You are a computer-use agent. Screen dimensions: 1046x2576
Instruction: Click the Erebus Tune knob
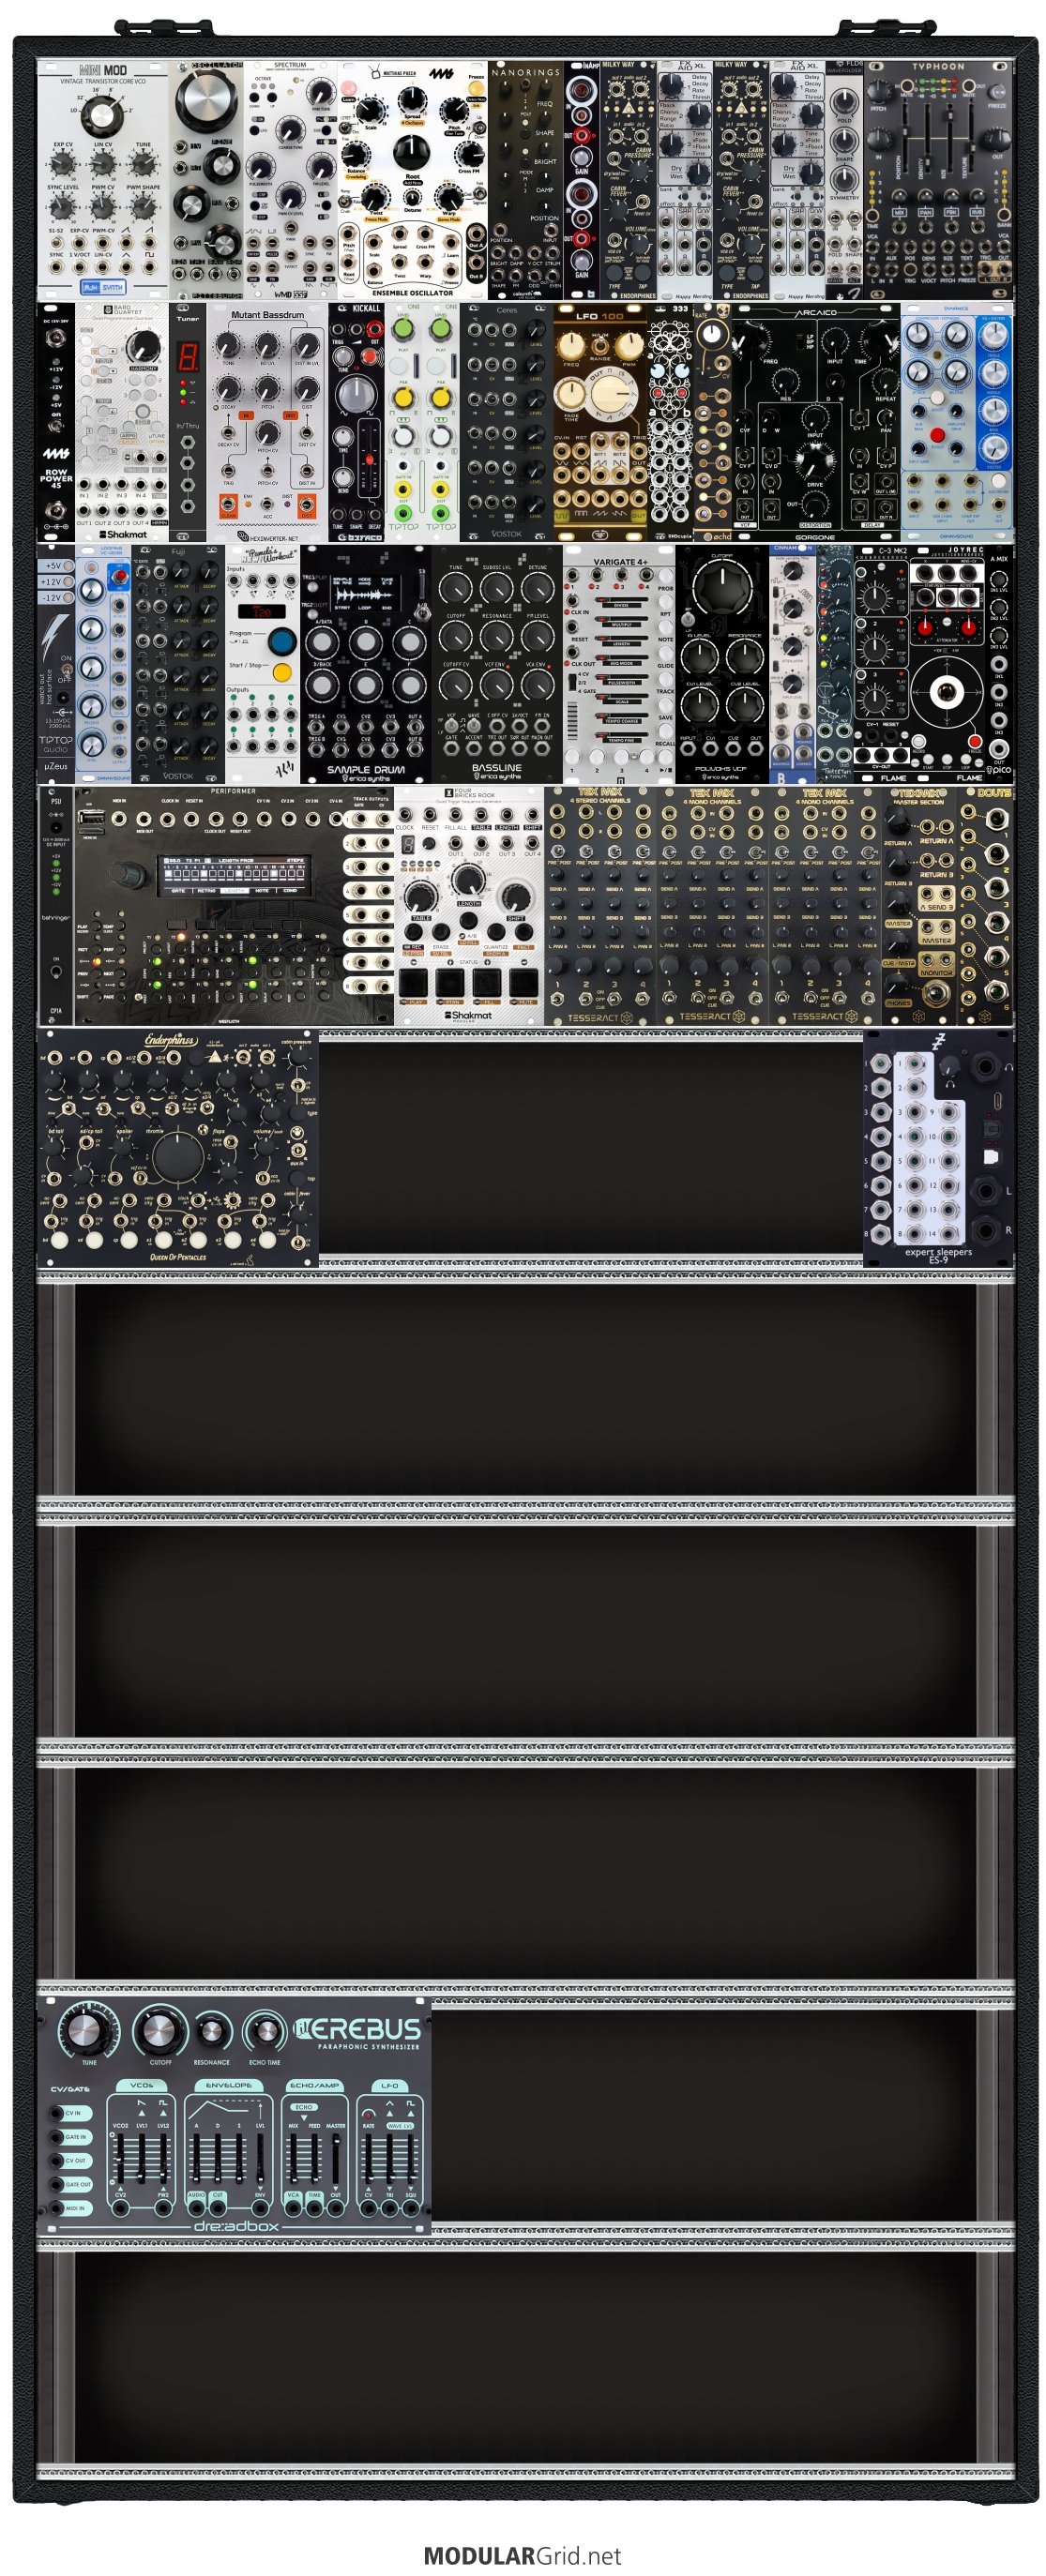point(86,2030)
